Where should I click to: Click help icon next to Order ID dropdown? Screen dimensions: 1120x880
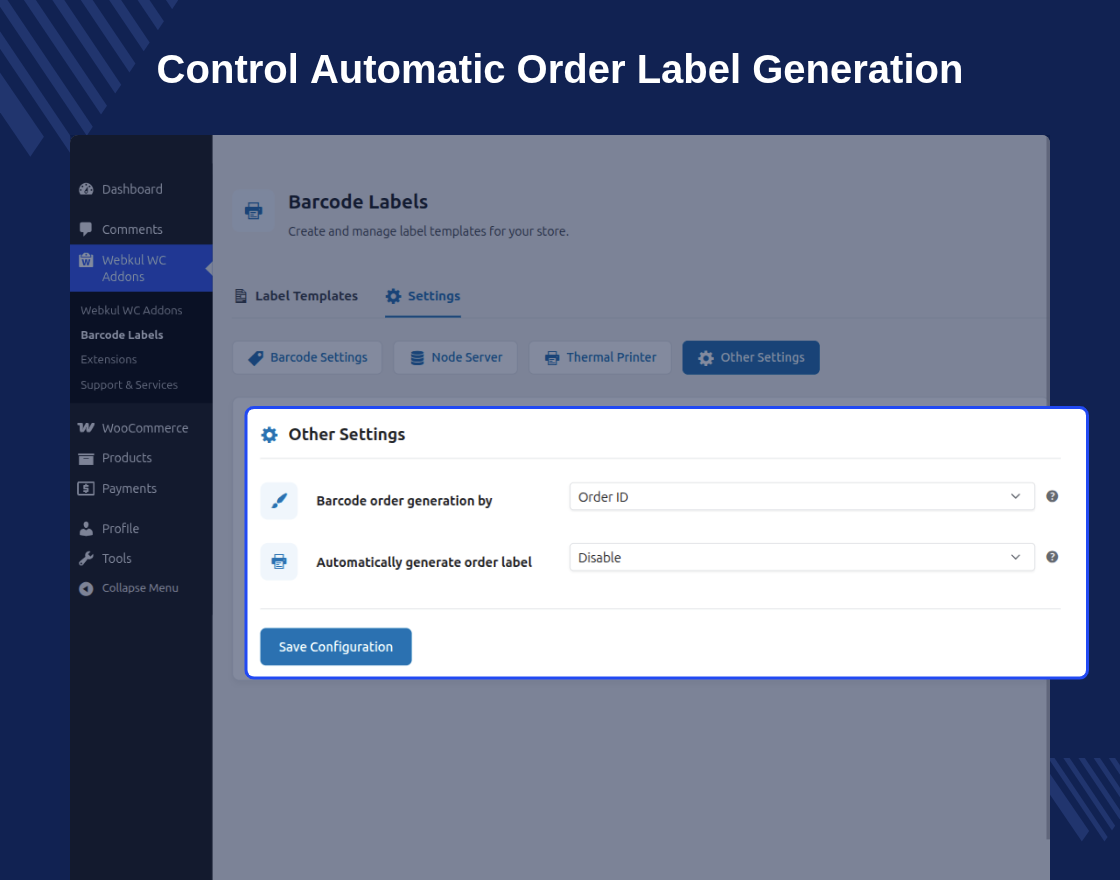1052,496
